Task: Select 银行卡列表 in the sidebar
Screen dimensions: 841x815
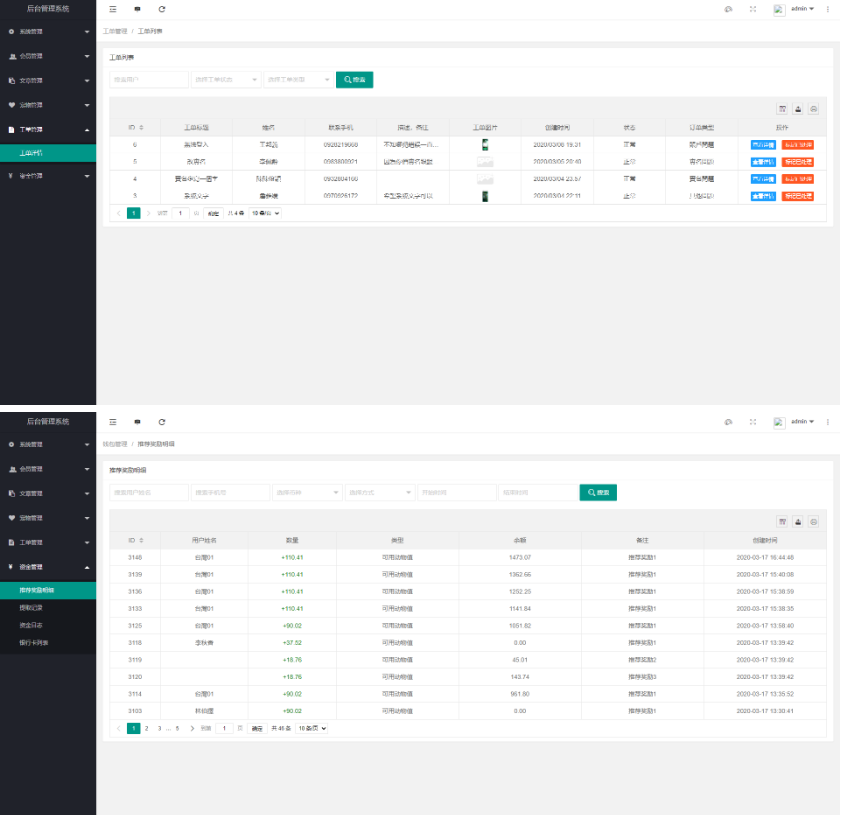Action: coord(34,642)
